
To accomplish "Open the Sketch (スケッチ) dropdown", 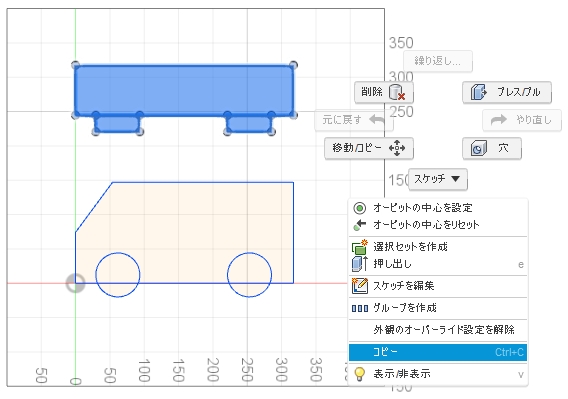I will pyautogui.click(x=438, y=179).
